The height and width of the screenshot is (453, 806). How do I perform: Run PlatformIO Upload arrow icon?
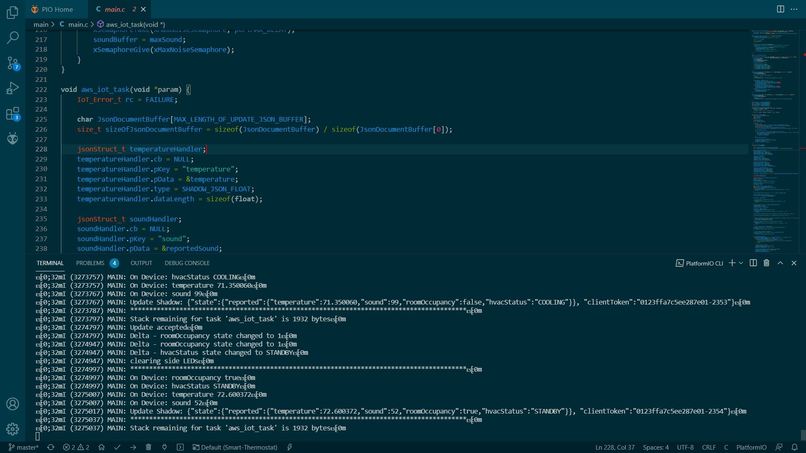point(133,447)
